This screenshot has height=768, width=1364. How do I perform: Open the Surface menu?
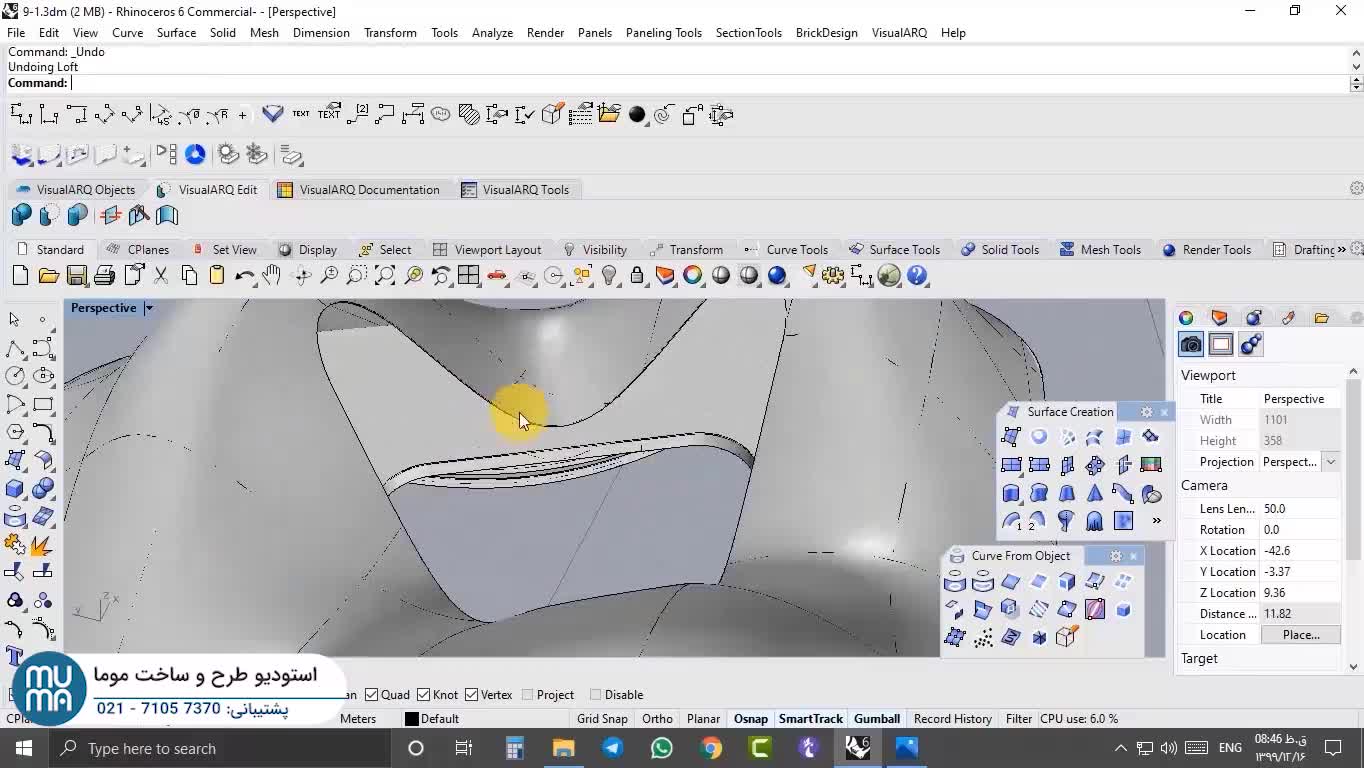(x=176, y=33)
